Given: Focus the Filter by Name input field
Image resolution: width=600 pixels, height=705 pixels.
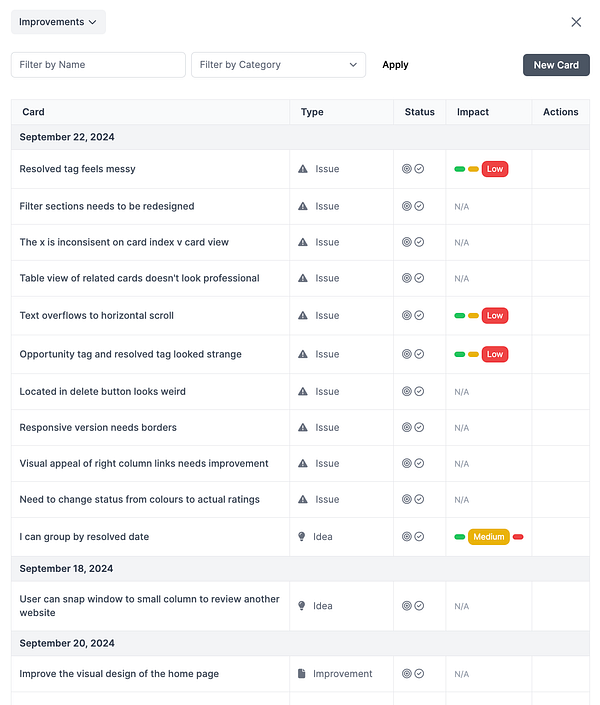Looking at the screenshot, I should pos(98,65).
